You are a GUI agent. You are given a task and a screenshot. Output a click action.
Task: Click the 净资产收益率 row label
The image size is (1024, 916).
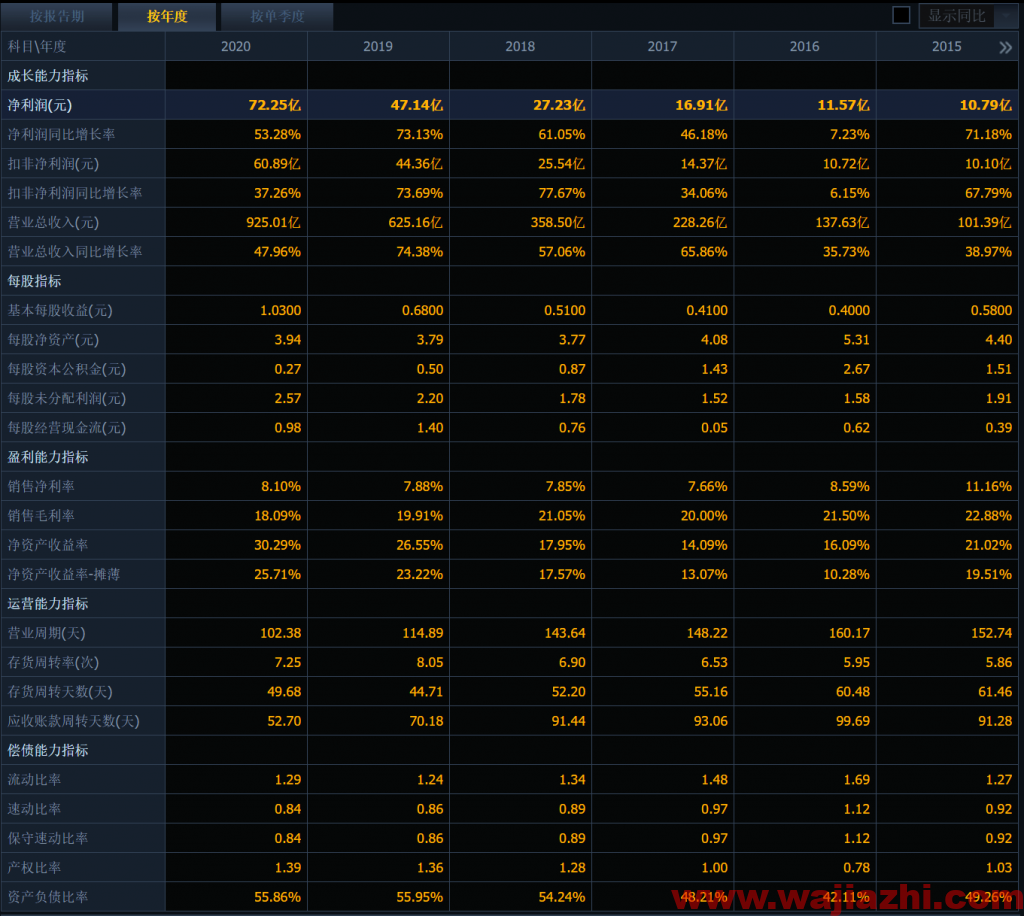pyautogui.click(x=48, y=545)
